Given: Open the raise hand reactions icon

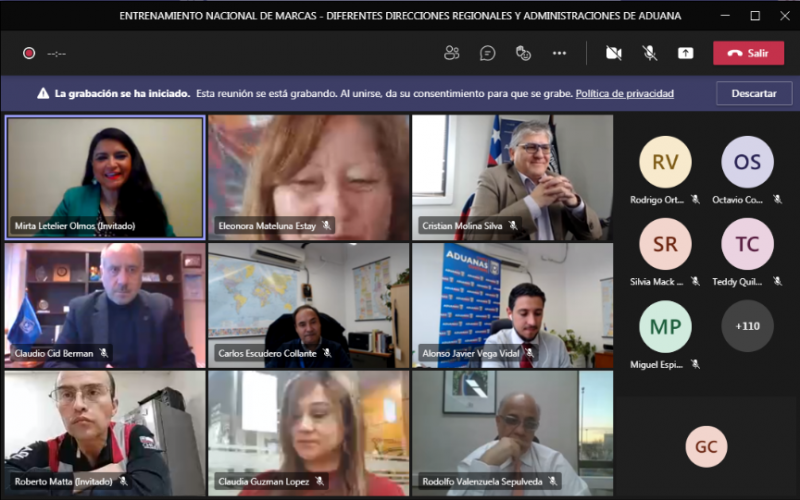Looking at the screenshot, I should coord(523,53).
